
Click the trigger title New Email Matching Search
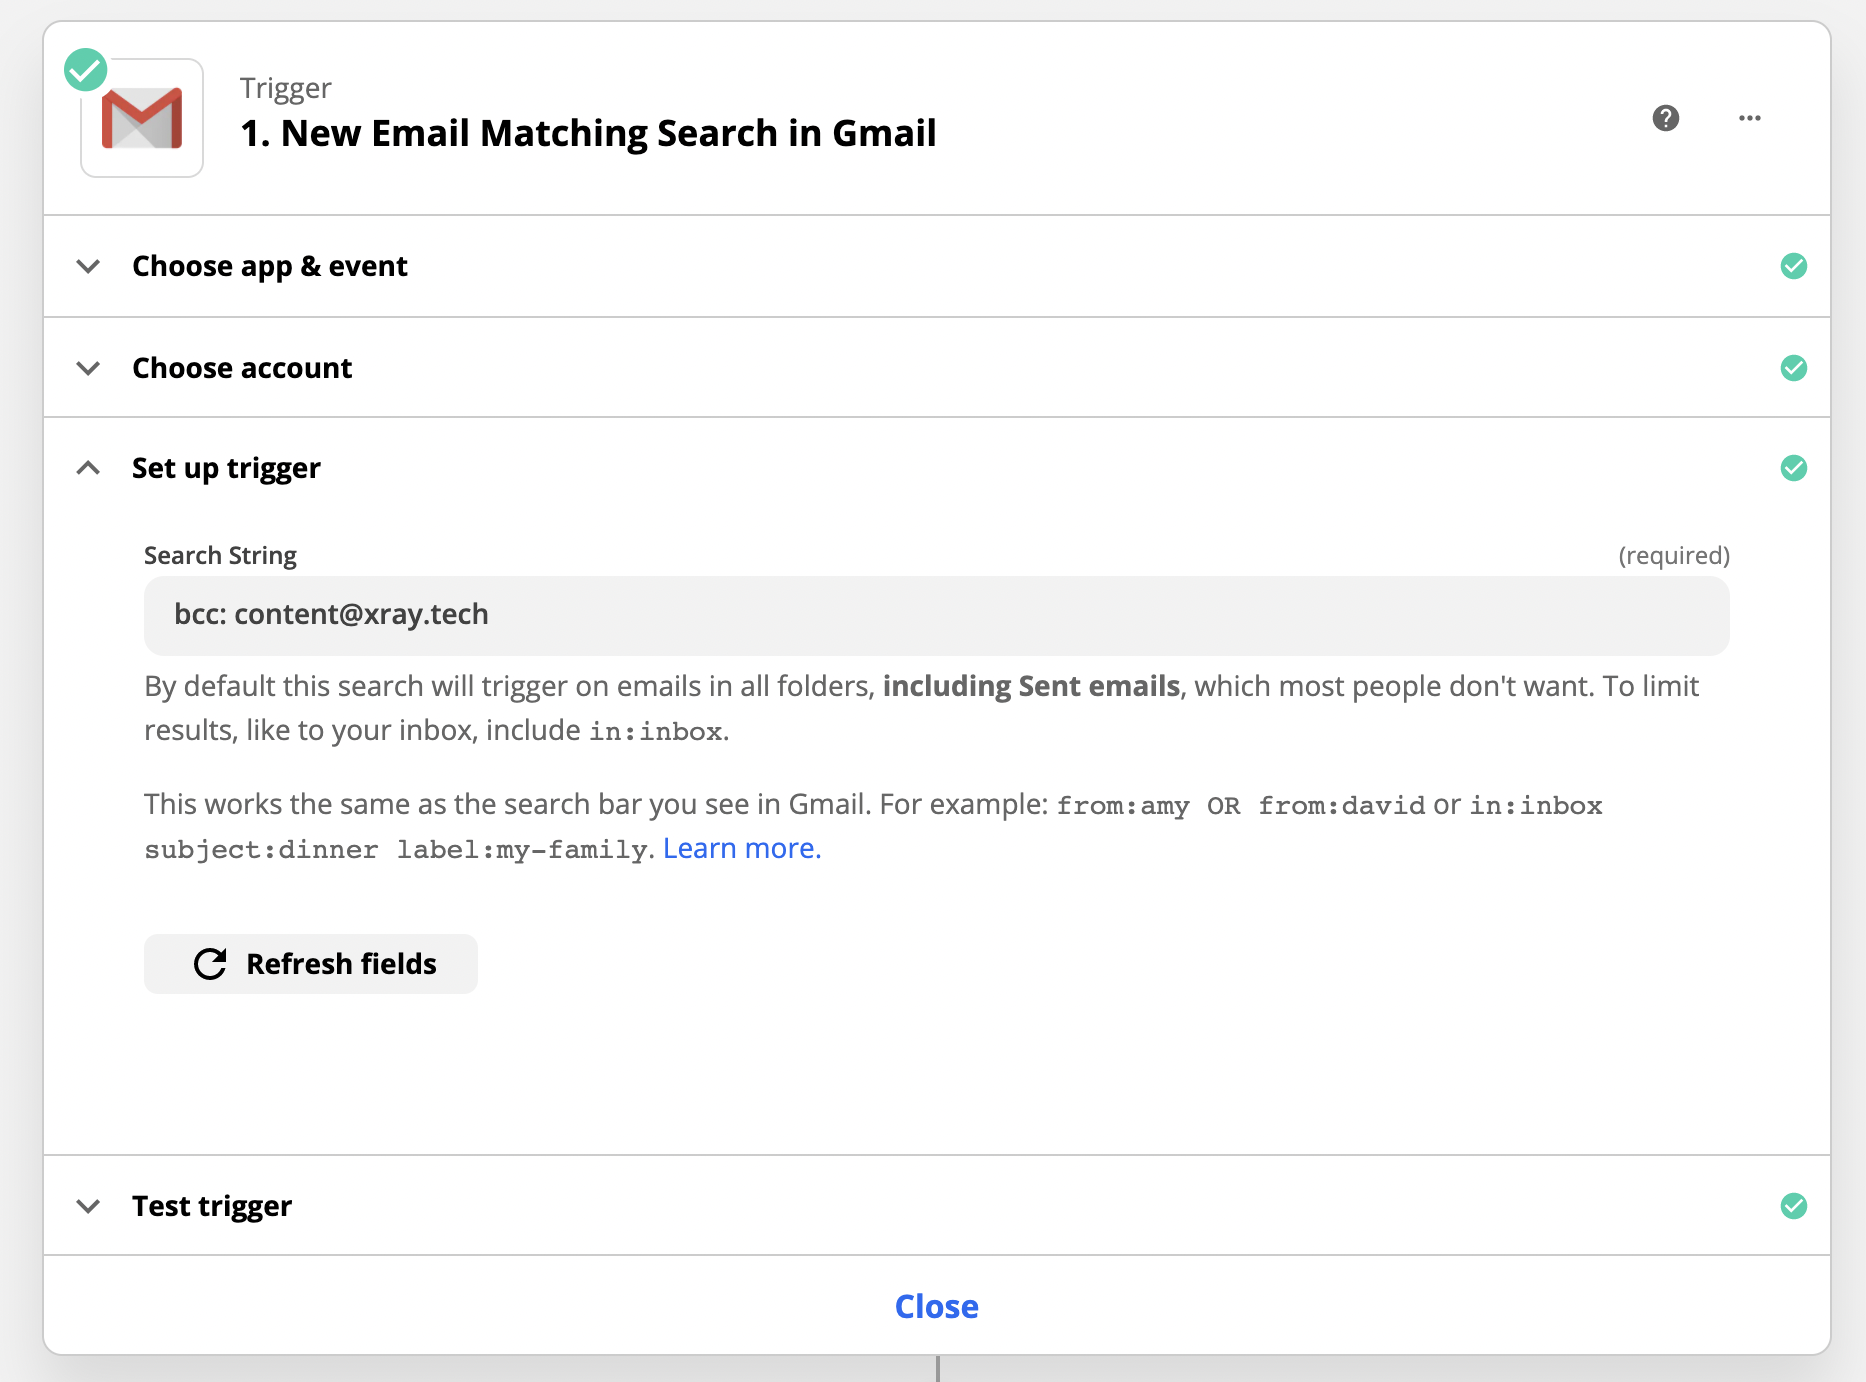click(x=588, y=133)
